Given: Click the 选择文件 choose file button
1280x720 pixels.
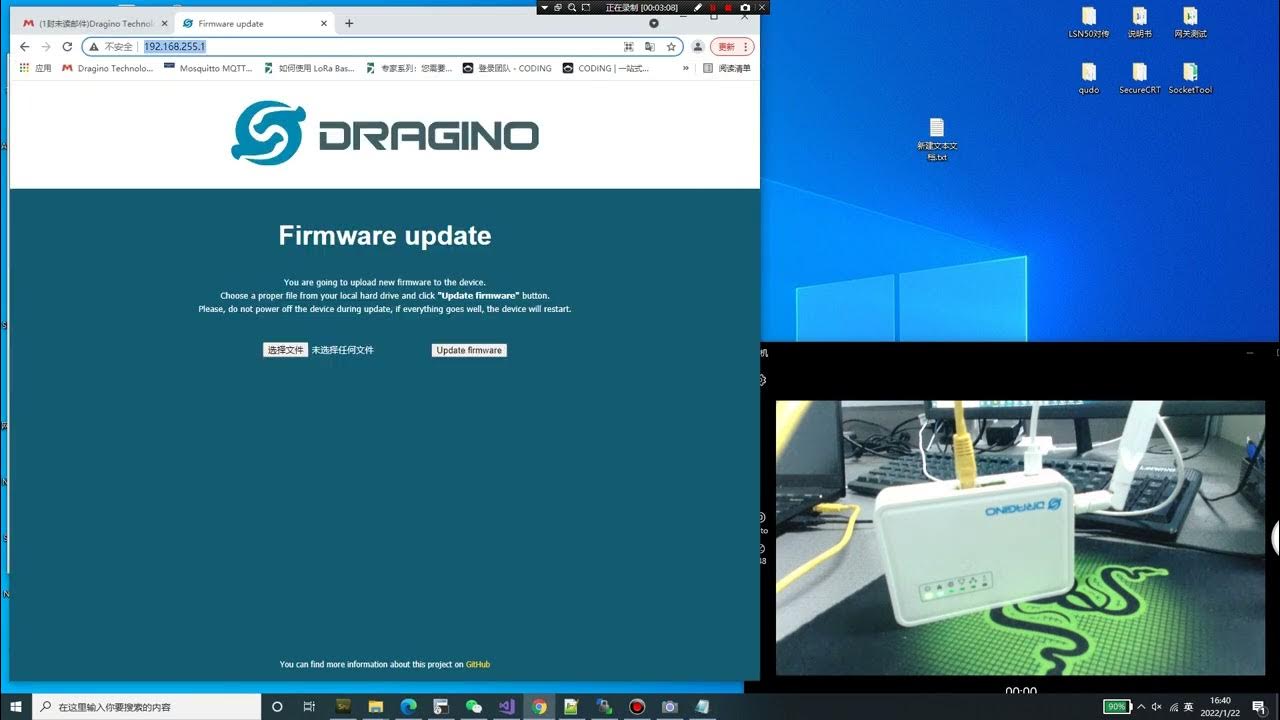Looking at the screenshot, I should point(286,350).
